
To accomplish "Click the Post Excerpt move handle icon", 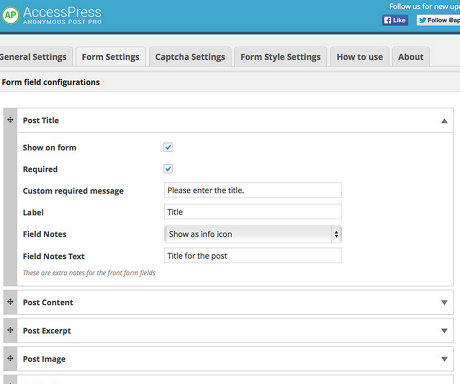I will coord(10,330).
